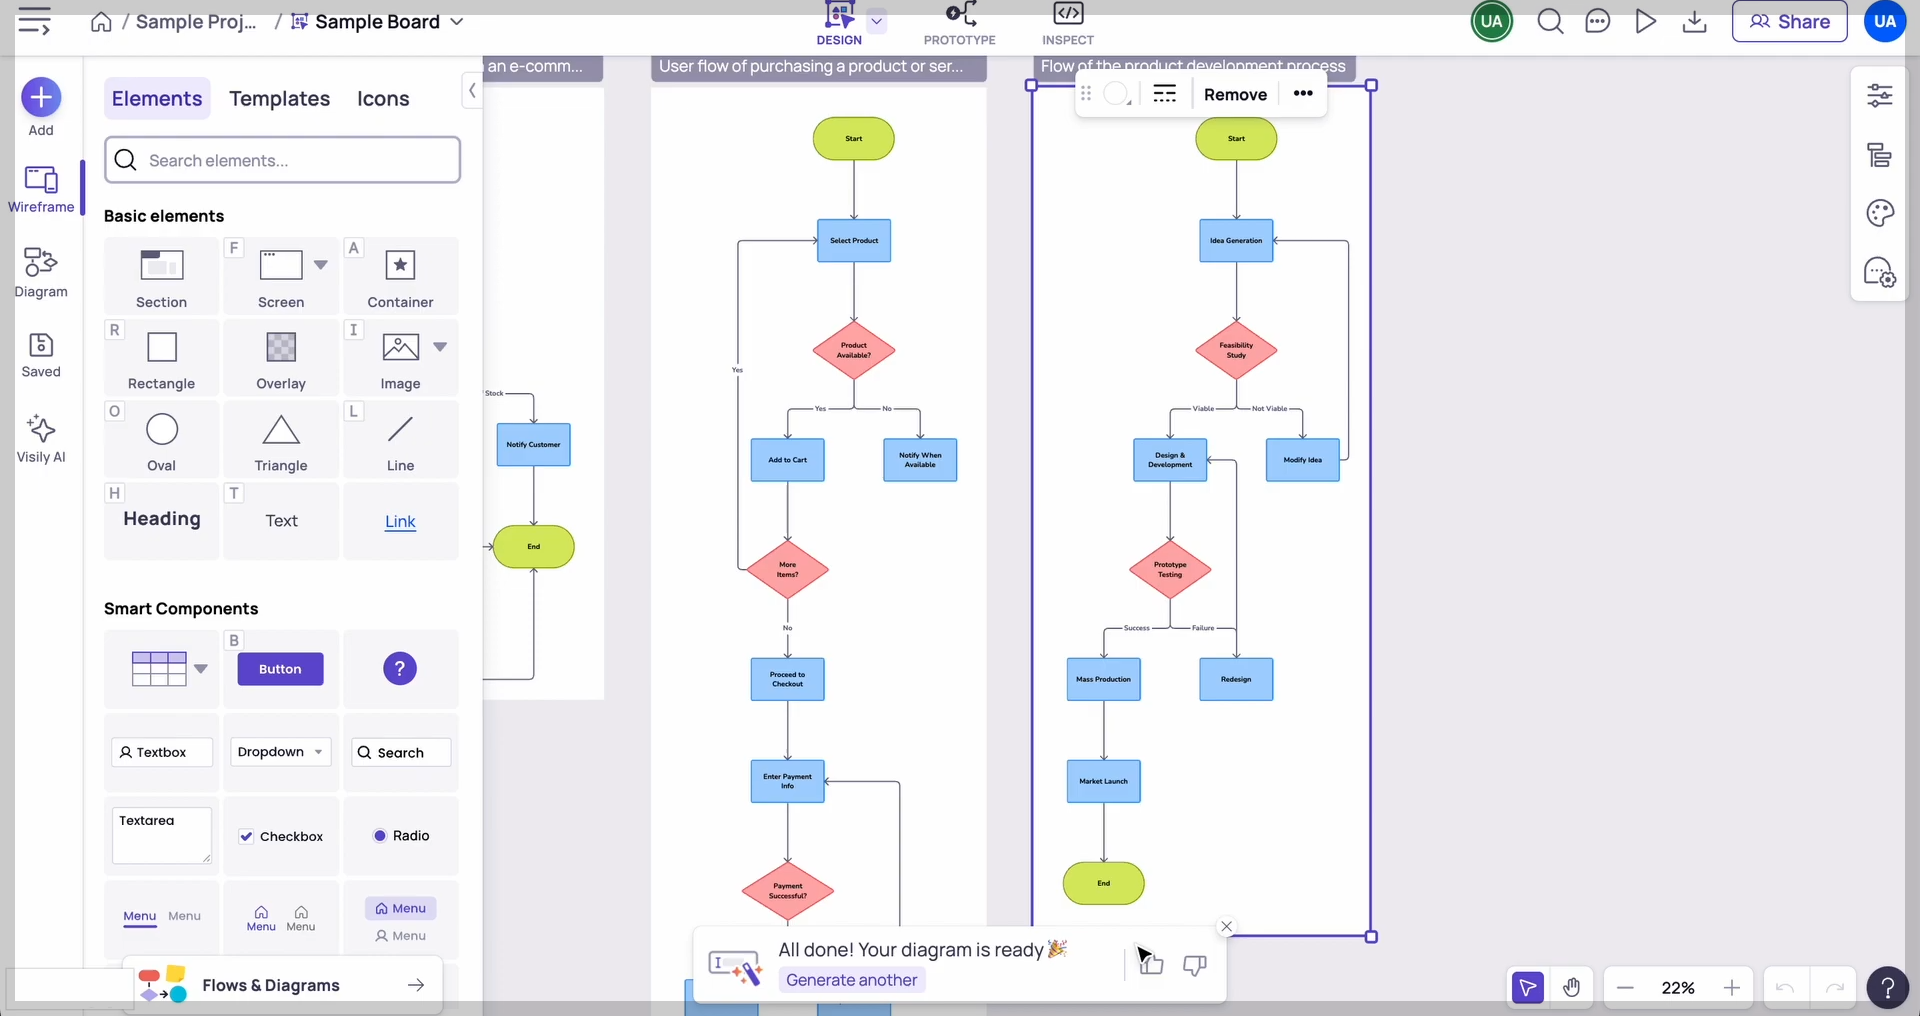
Task: Open line style icon in floating toolbar
Action: [1164, 94]
